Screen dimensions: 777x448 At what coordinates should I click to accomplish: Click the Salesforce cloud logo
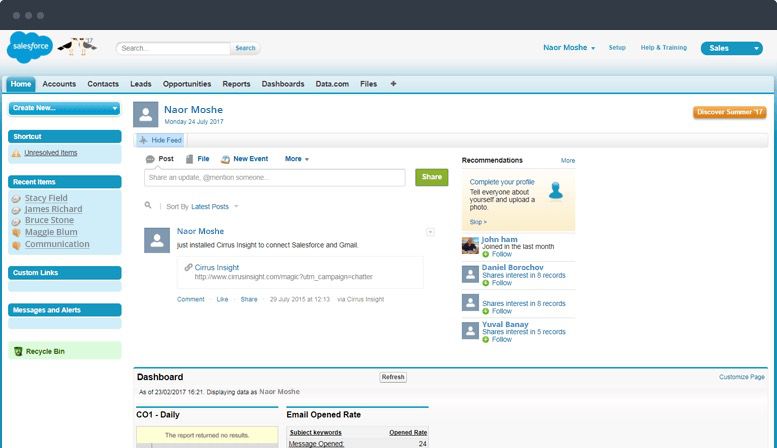[x=30, y=47]
